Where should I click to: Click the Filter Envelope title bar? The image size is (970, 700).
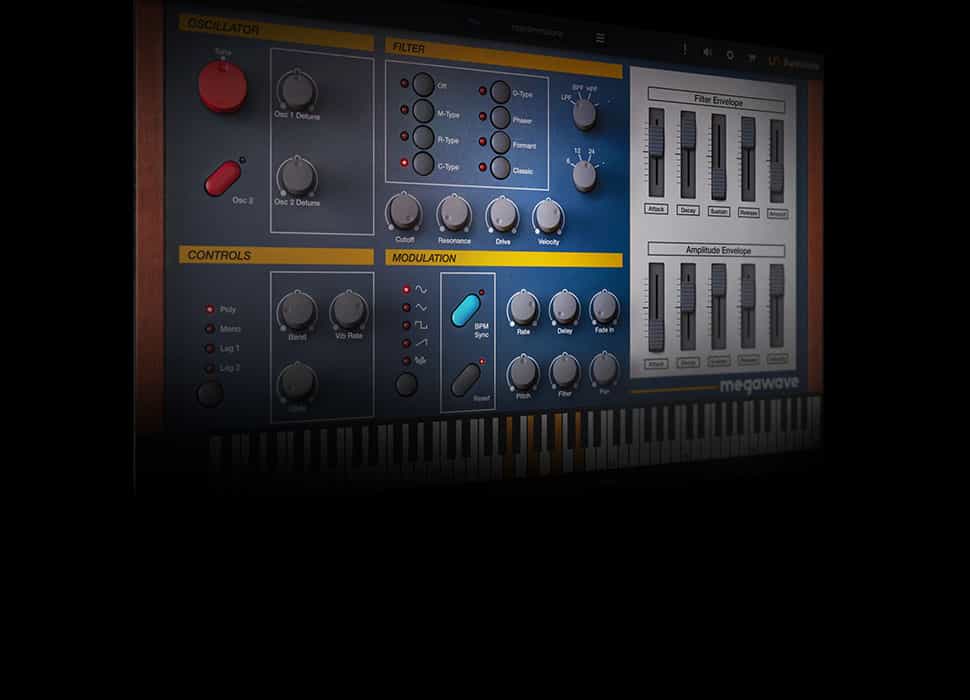716,100
